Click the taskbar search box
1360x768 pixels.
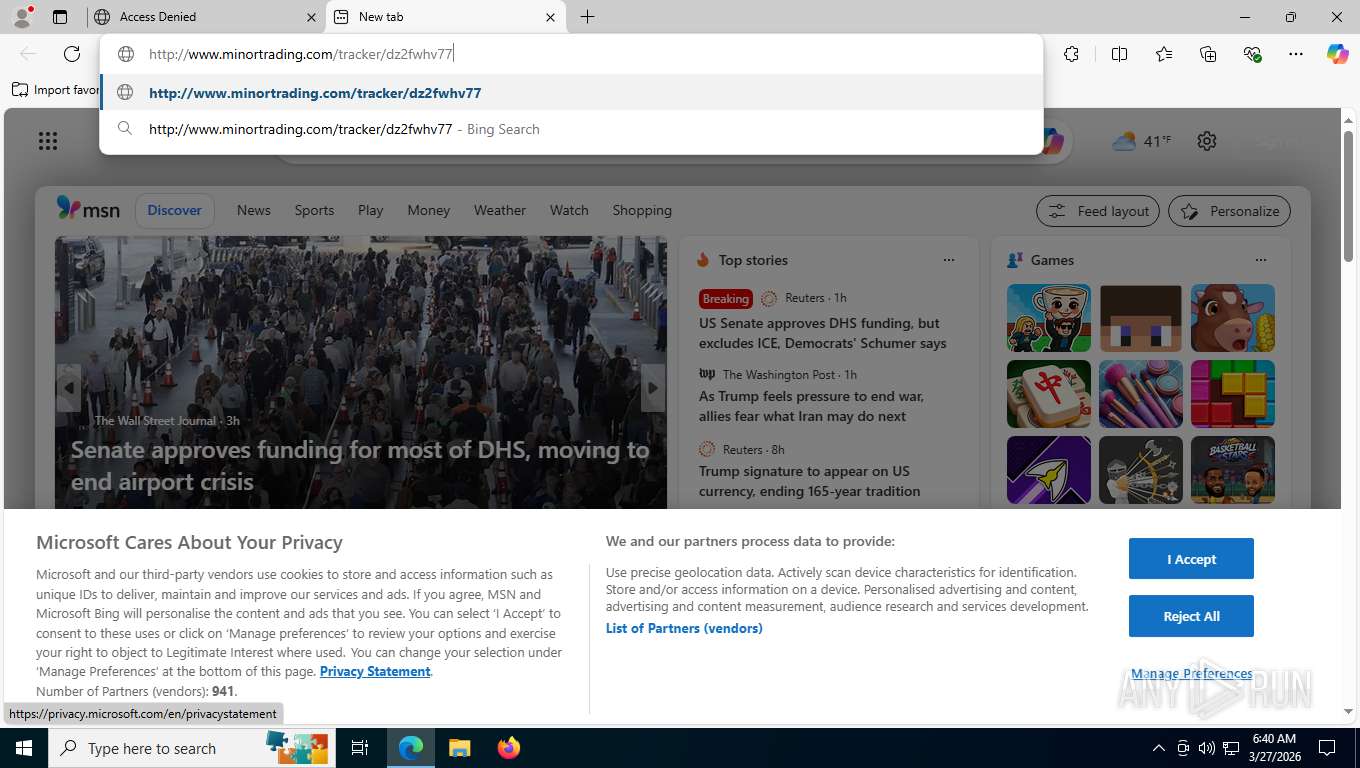(190, 748)
